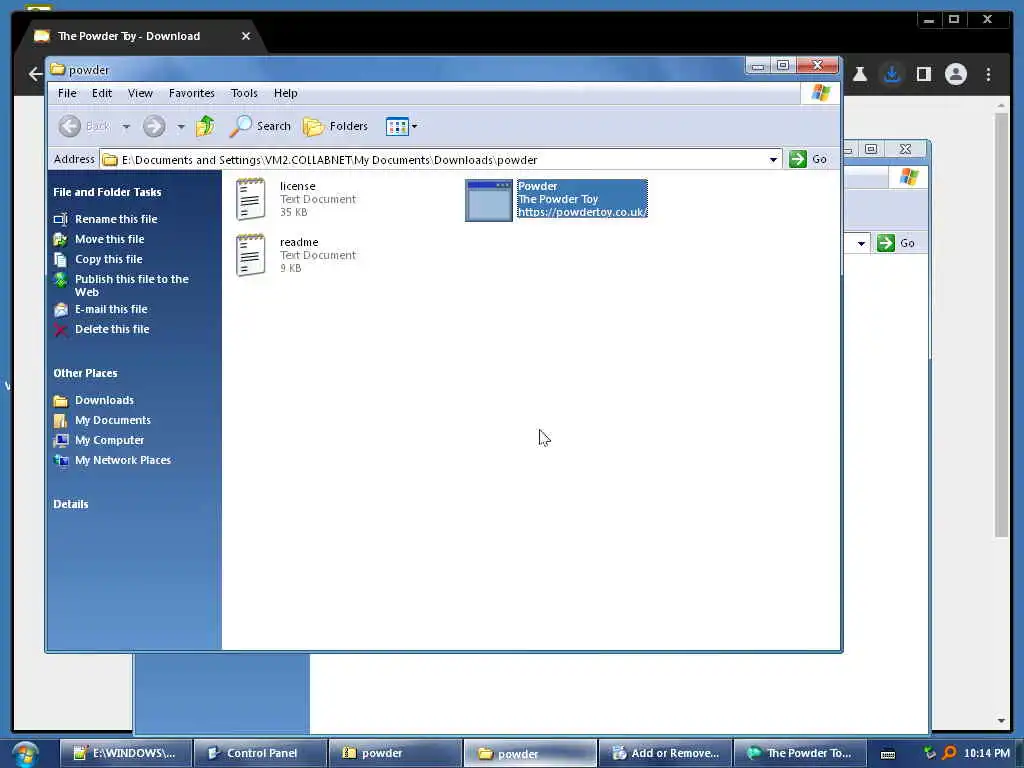This screenshot has width=1024, height=768.
Task: Open Chrome profile avatar
Action: click(x=955, y=74)
